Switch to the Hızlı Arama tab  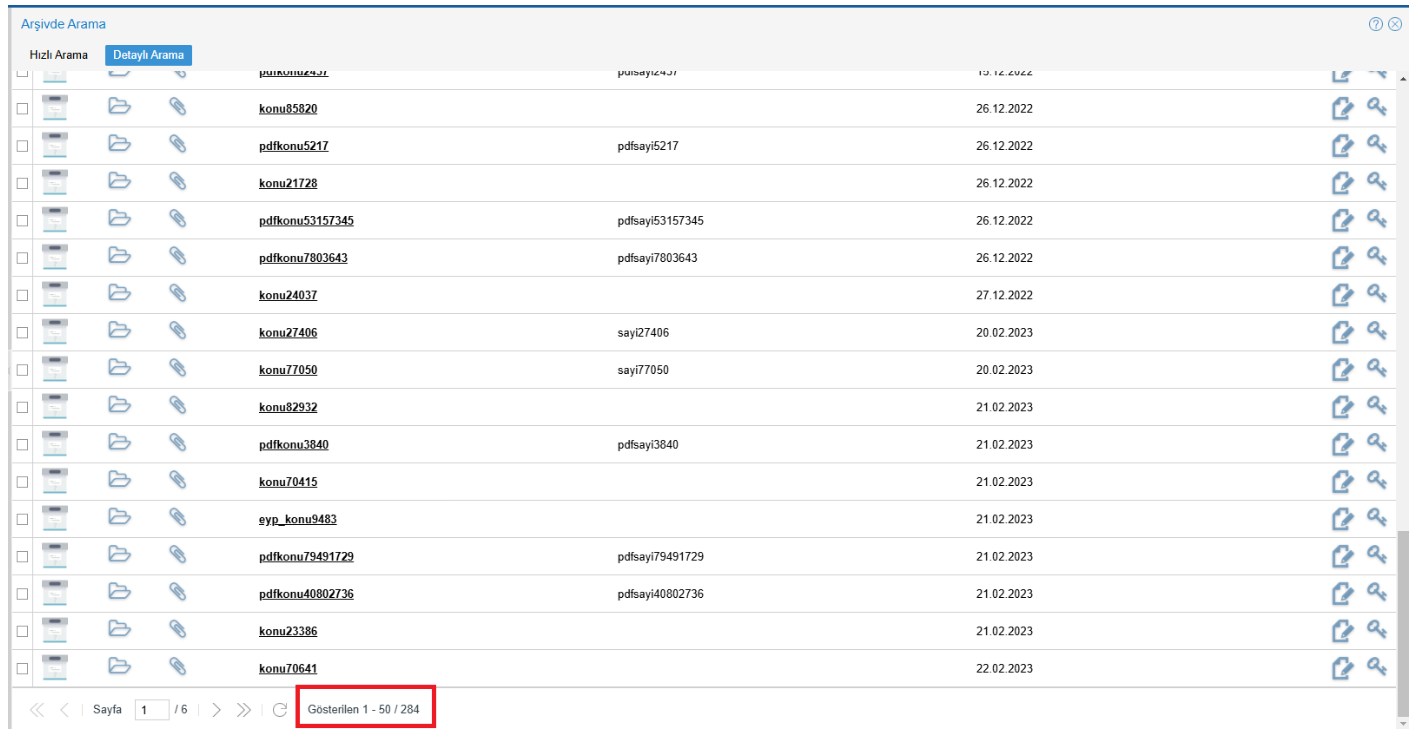59,55
